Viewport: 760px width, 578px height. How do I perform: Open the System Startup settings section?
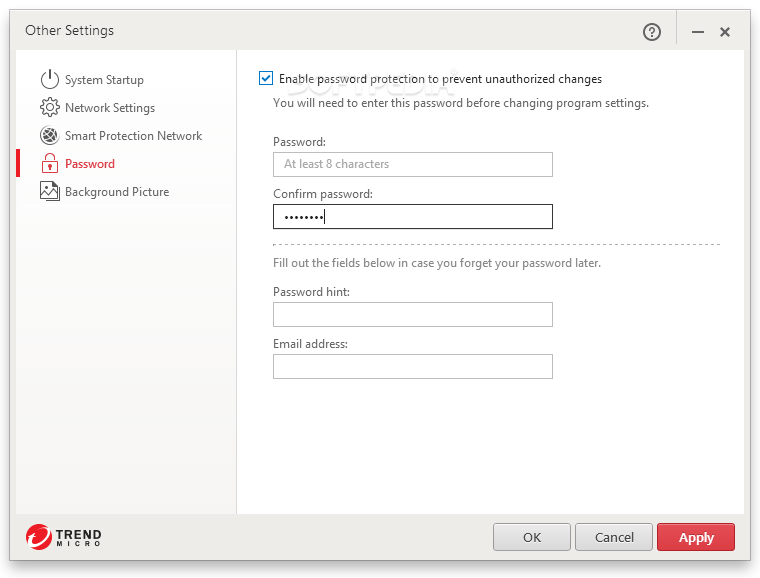(104, 79)
